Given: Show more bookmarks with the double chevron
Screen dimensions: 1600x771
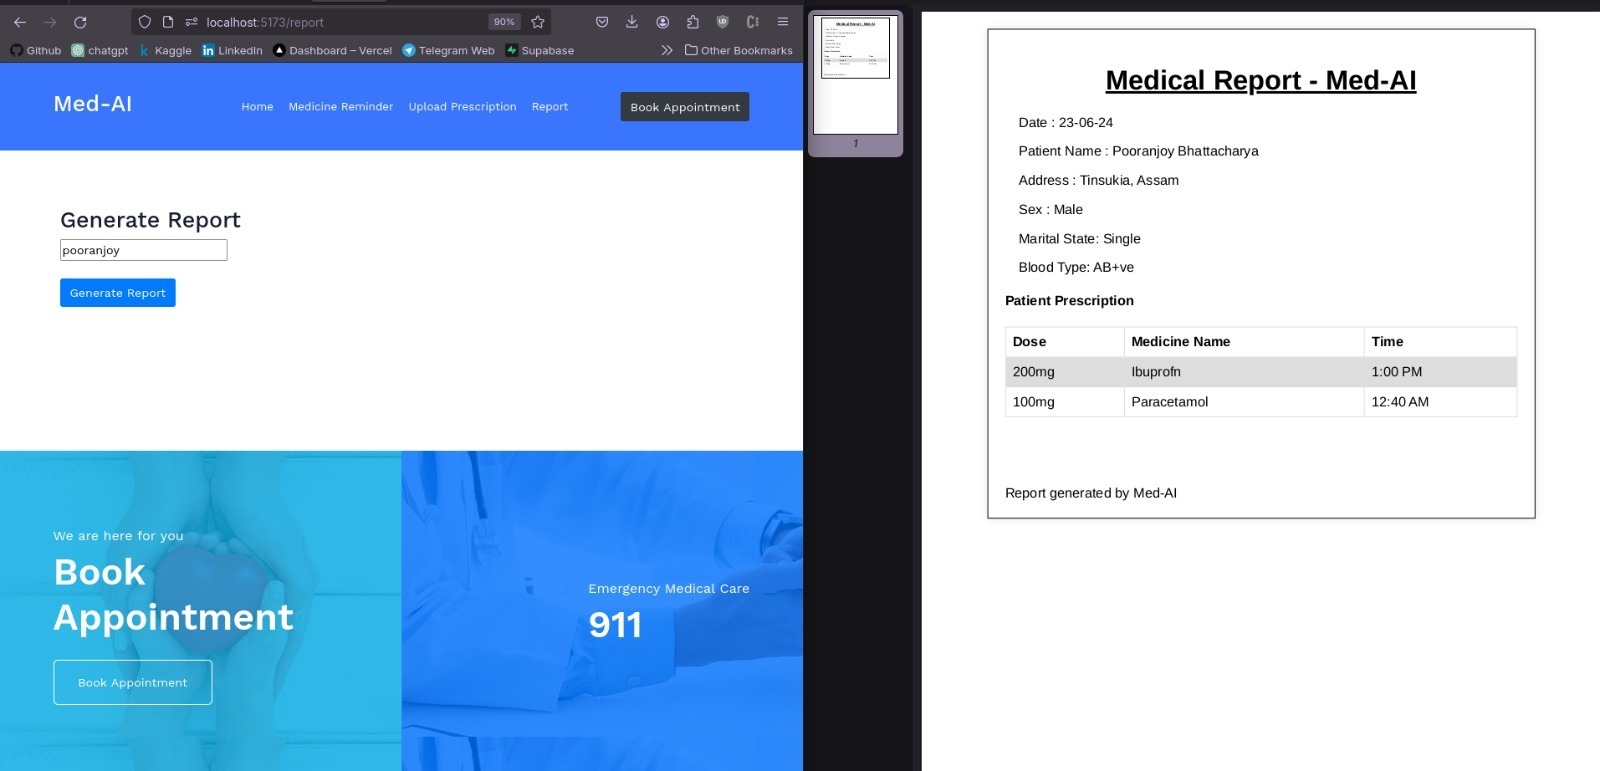Looking at the screenshot, I should click(667, 50).
